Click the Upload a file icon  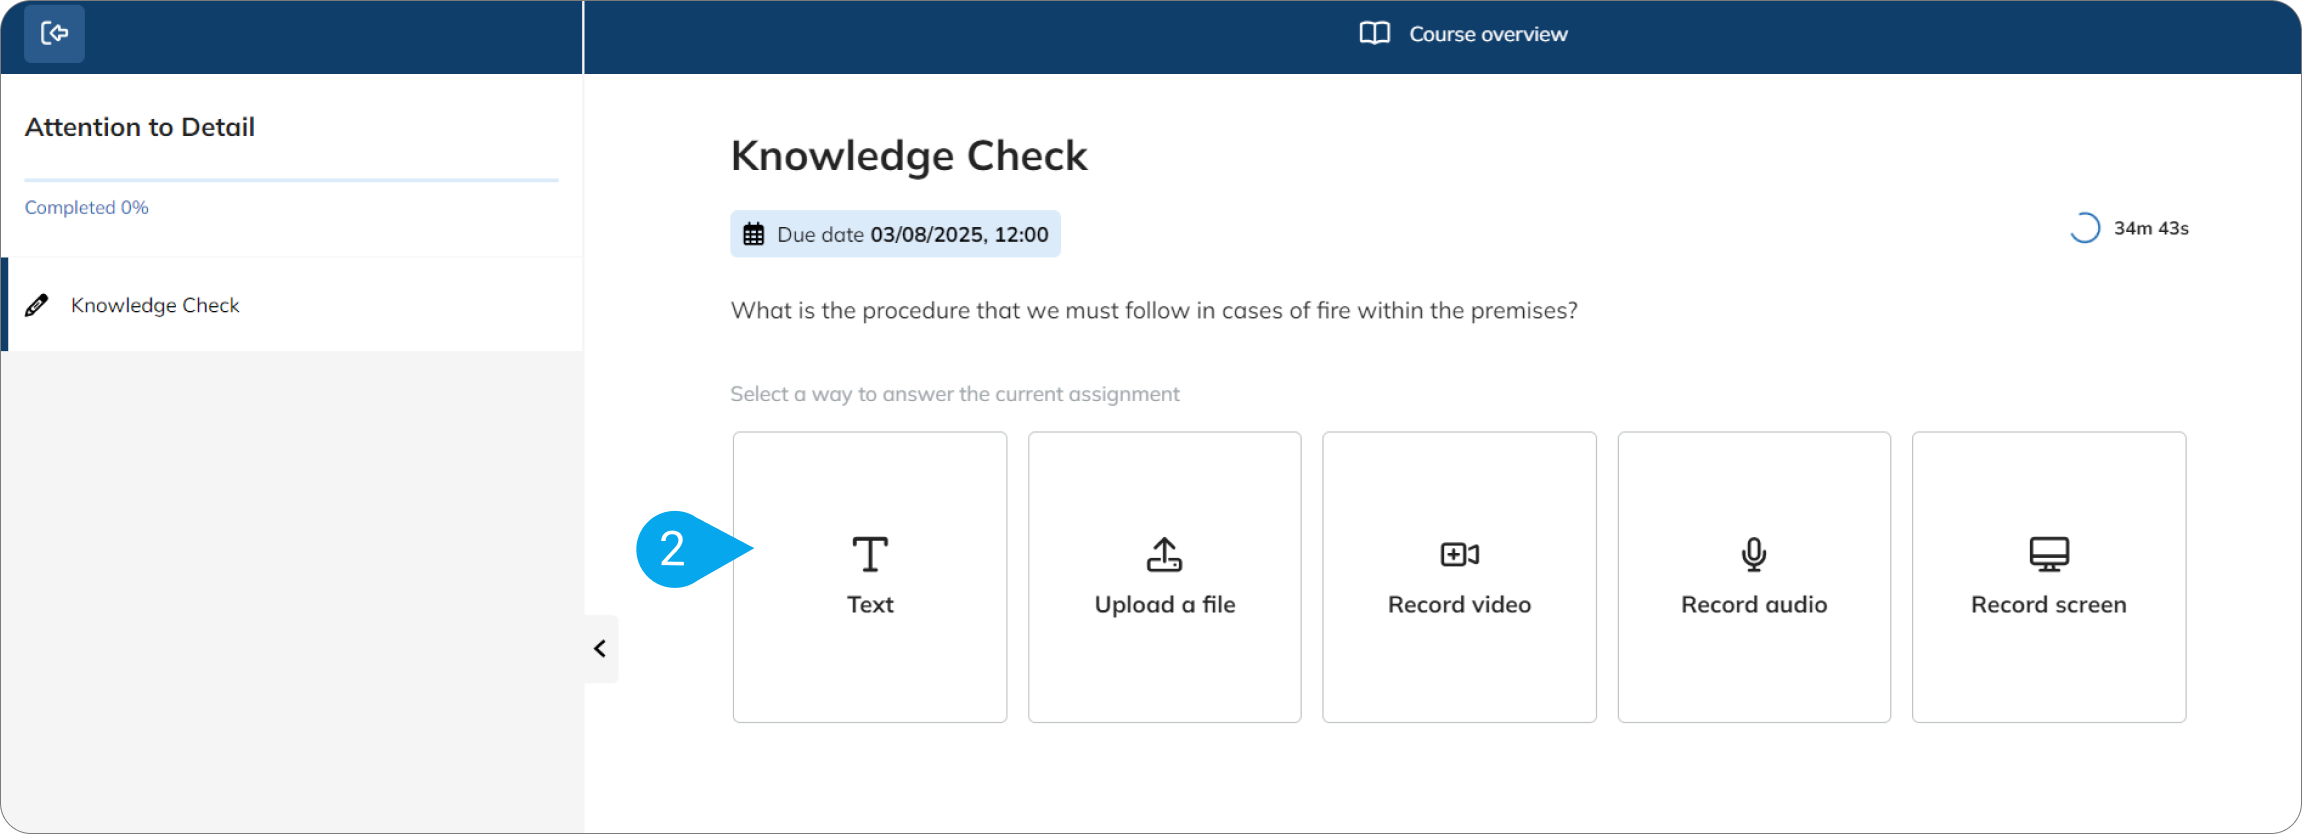point(1164,554)
